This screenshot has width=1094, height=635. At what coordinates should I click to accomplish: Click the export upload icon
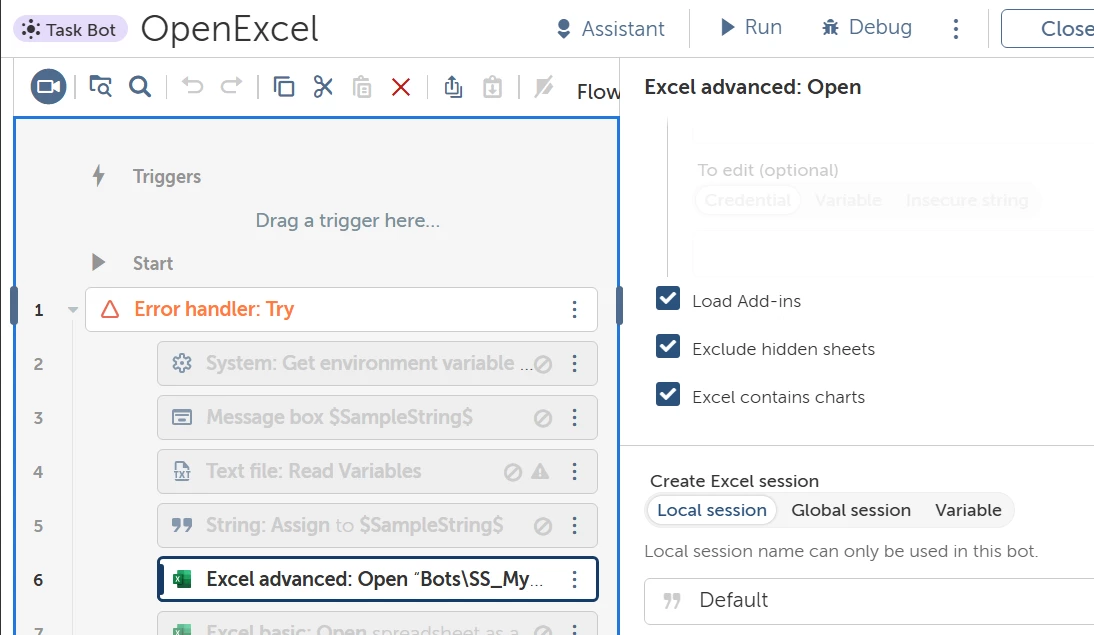coord(453,87)
